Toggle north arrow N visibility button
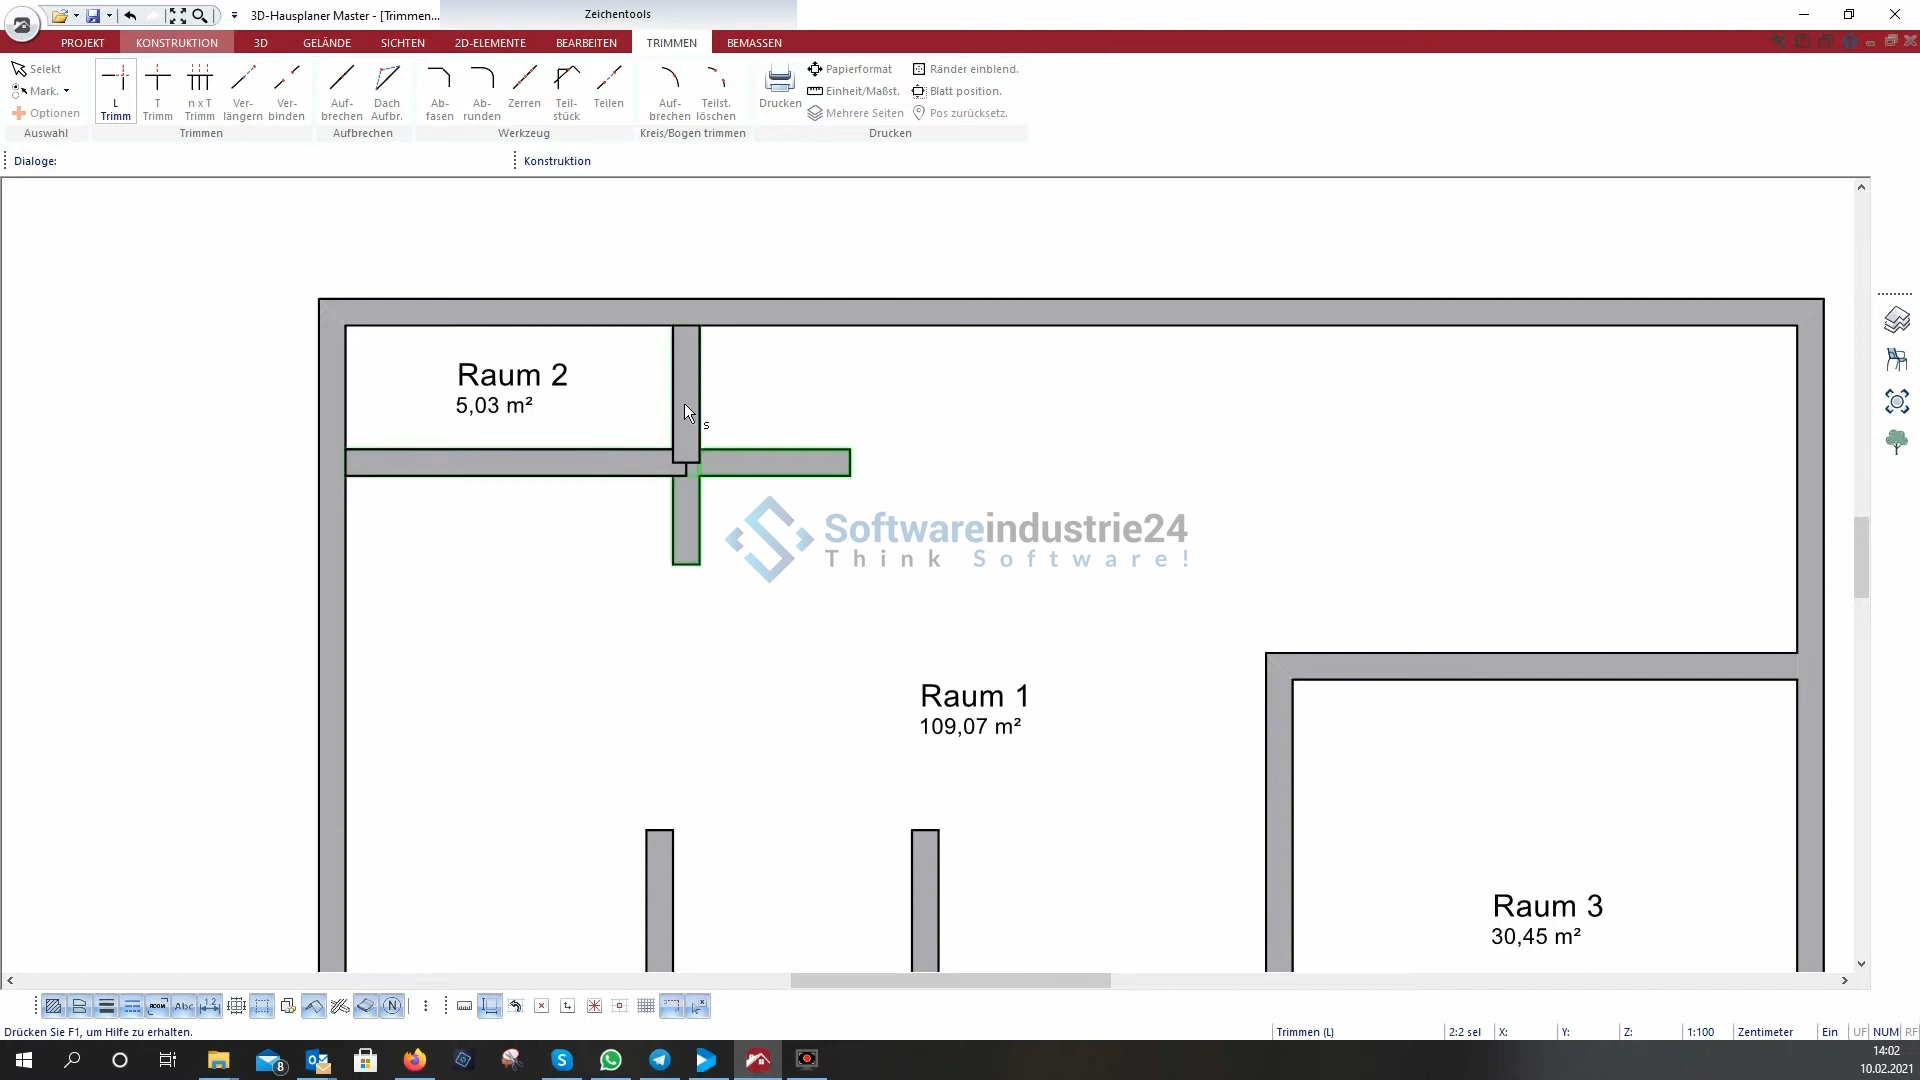This screenshot has height=1080, width=1920. point(392,1006)
